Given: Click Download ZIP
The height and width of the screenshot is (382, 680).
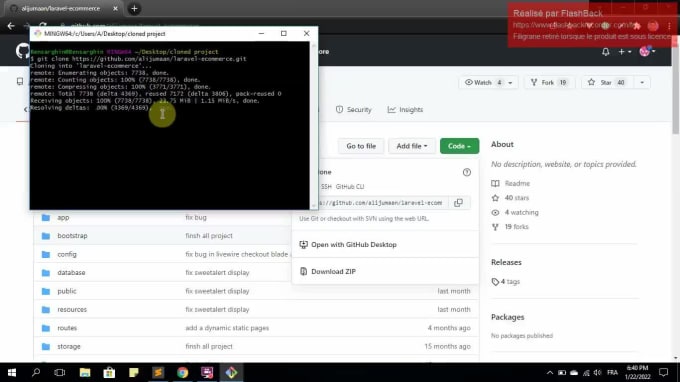Looking at the screenshot, I should coord(333,271).
